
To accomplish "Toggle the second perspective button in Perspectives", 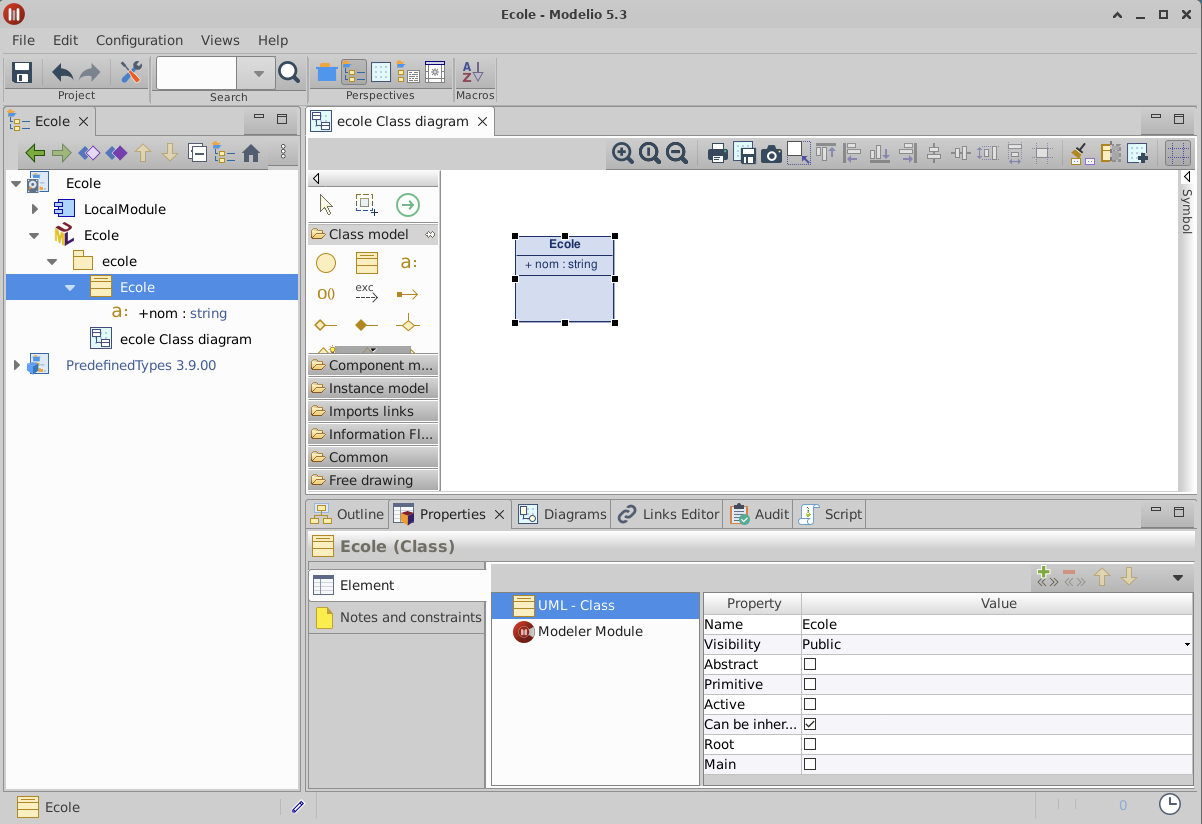I will coord(354,72).
